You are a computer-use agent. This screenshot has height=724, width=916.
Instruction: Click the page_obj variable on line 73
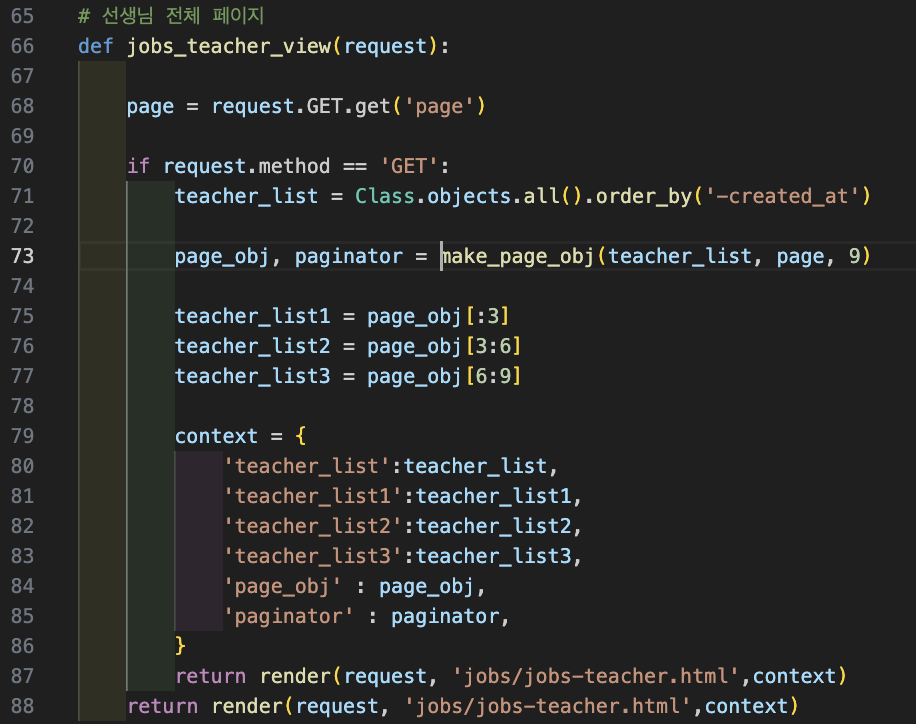(x=222, y=256)
